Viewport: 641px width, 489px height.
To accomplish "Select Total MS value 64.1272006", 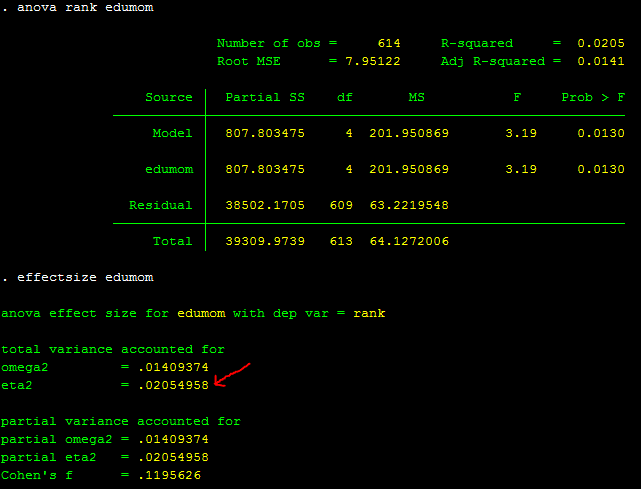I will pos(409,241).
